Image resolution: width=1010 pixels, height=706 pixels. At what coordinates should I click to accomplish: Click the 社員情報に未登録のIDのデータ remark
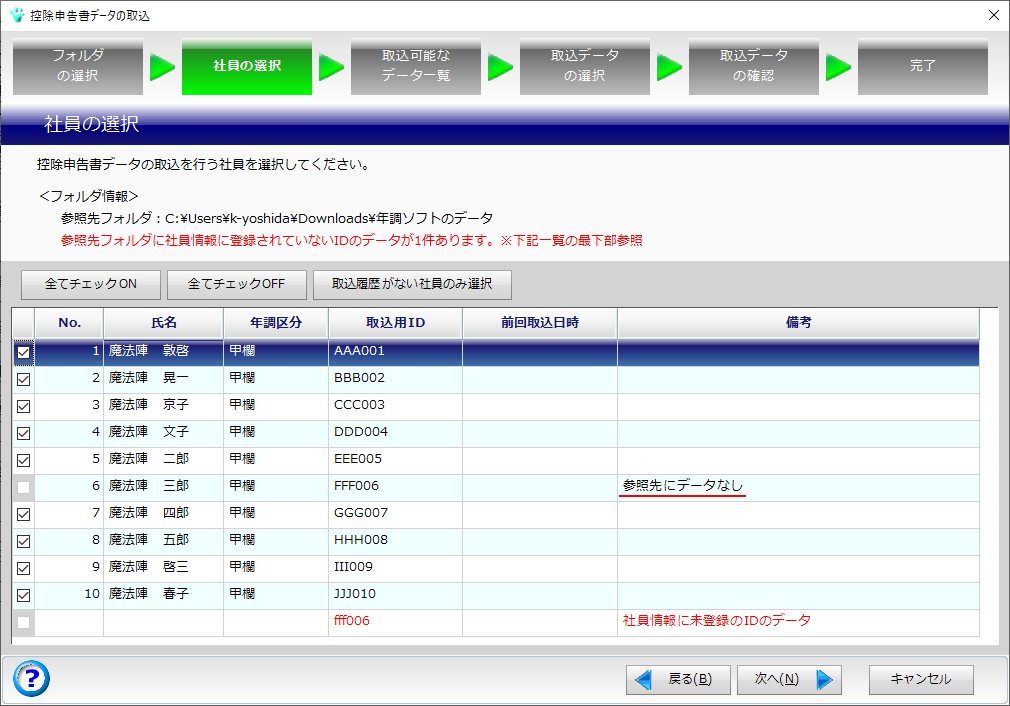(x=716, y=621)
